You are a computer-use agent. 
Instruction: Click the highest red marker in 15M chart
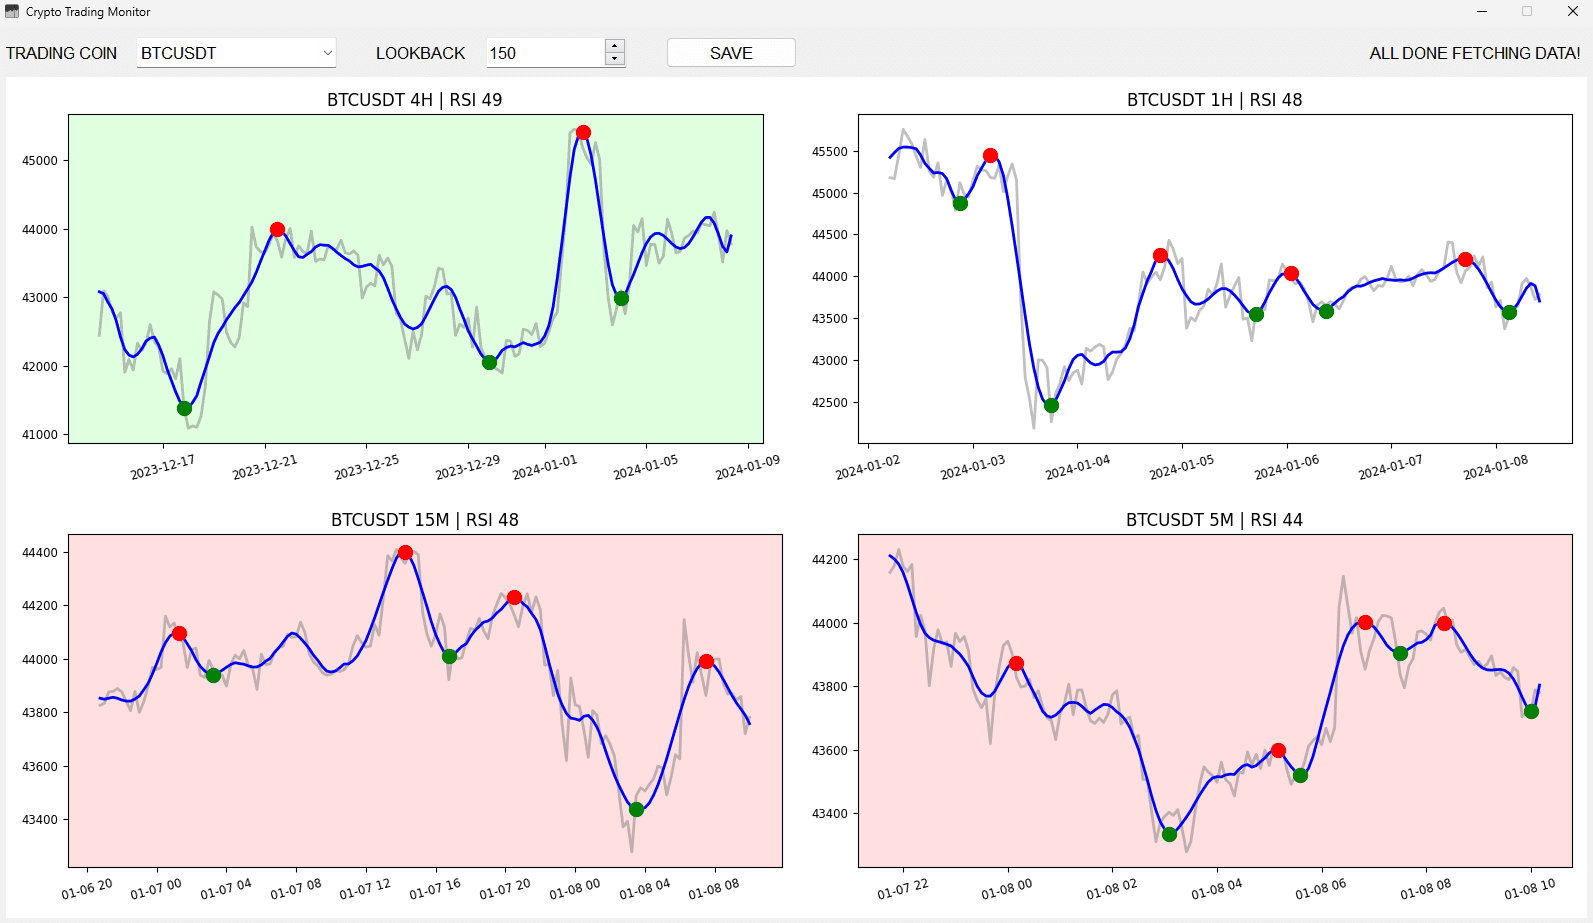pos(405,552)
